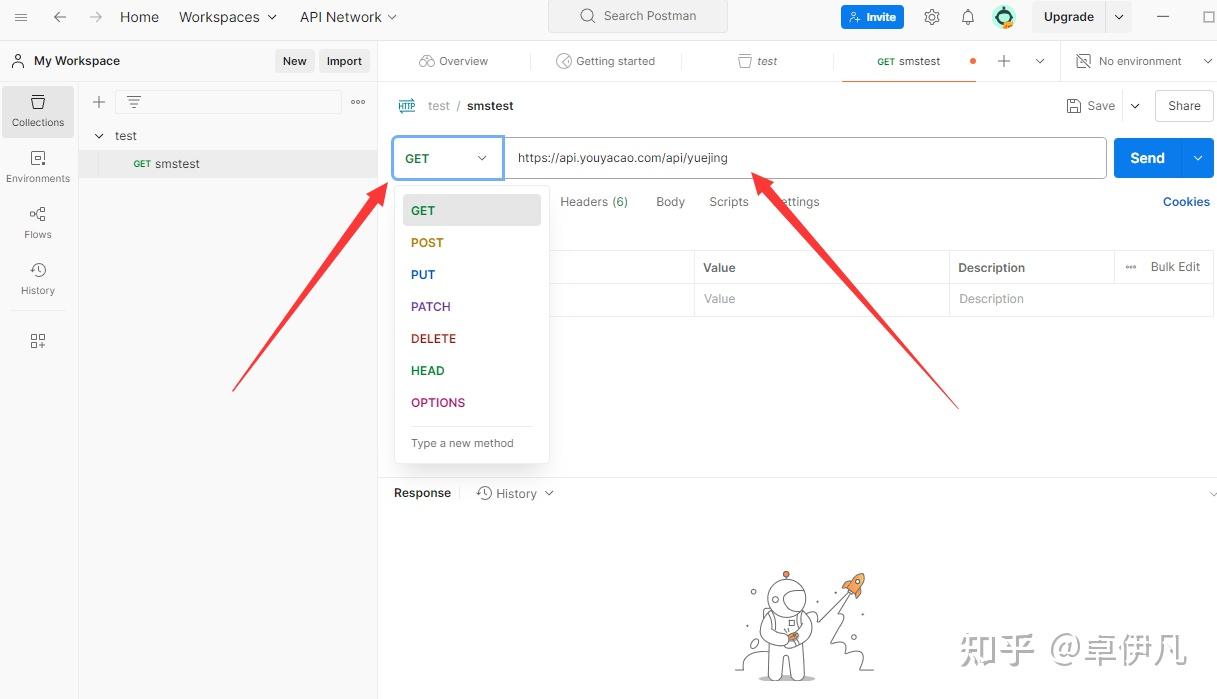
Task: Click the HTTP request type icon
Action: 407,106
